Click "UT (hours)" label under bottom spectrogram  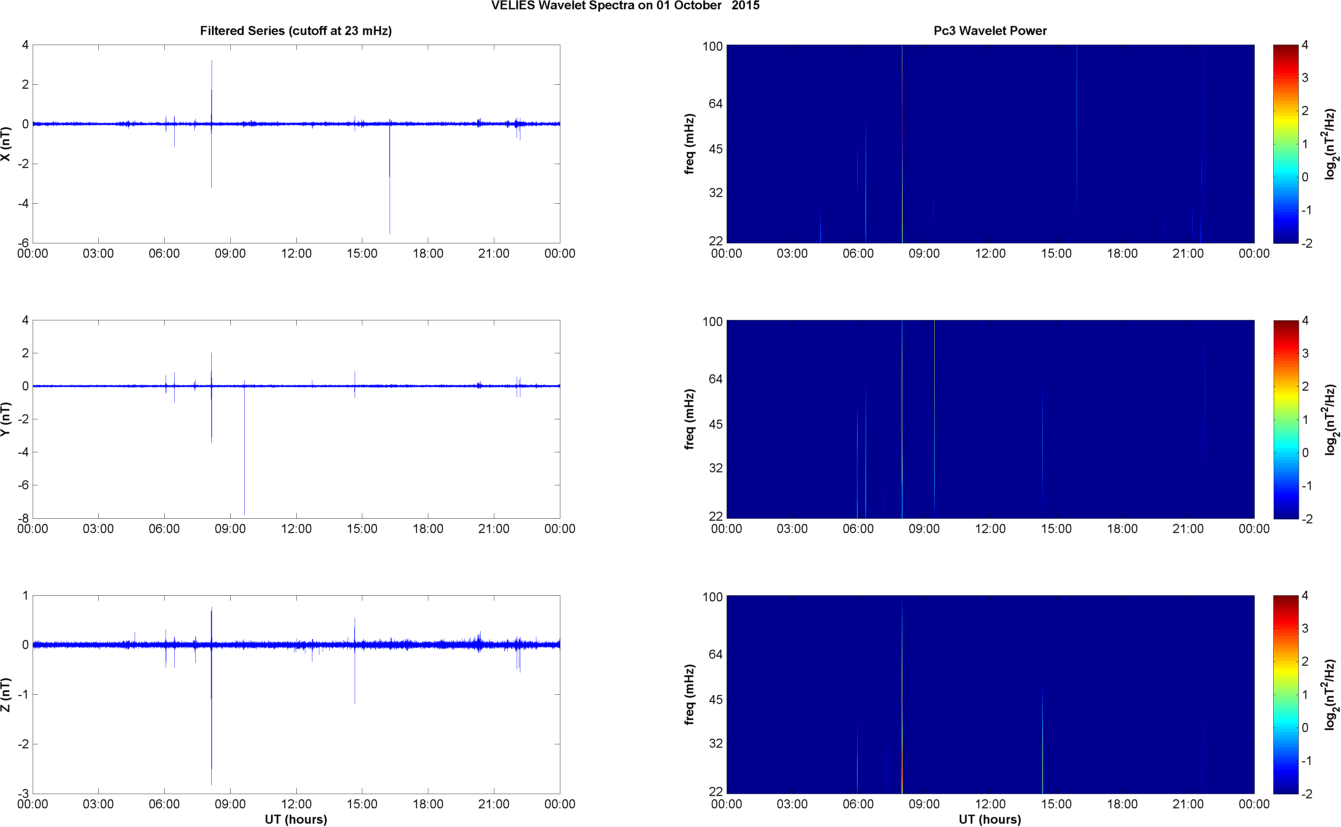coord(990,819)
